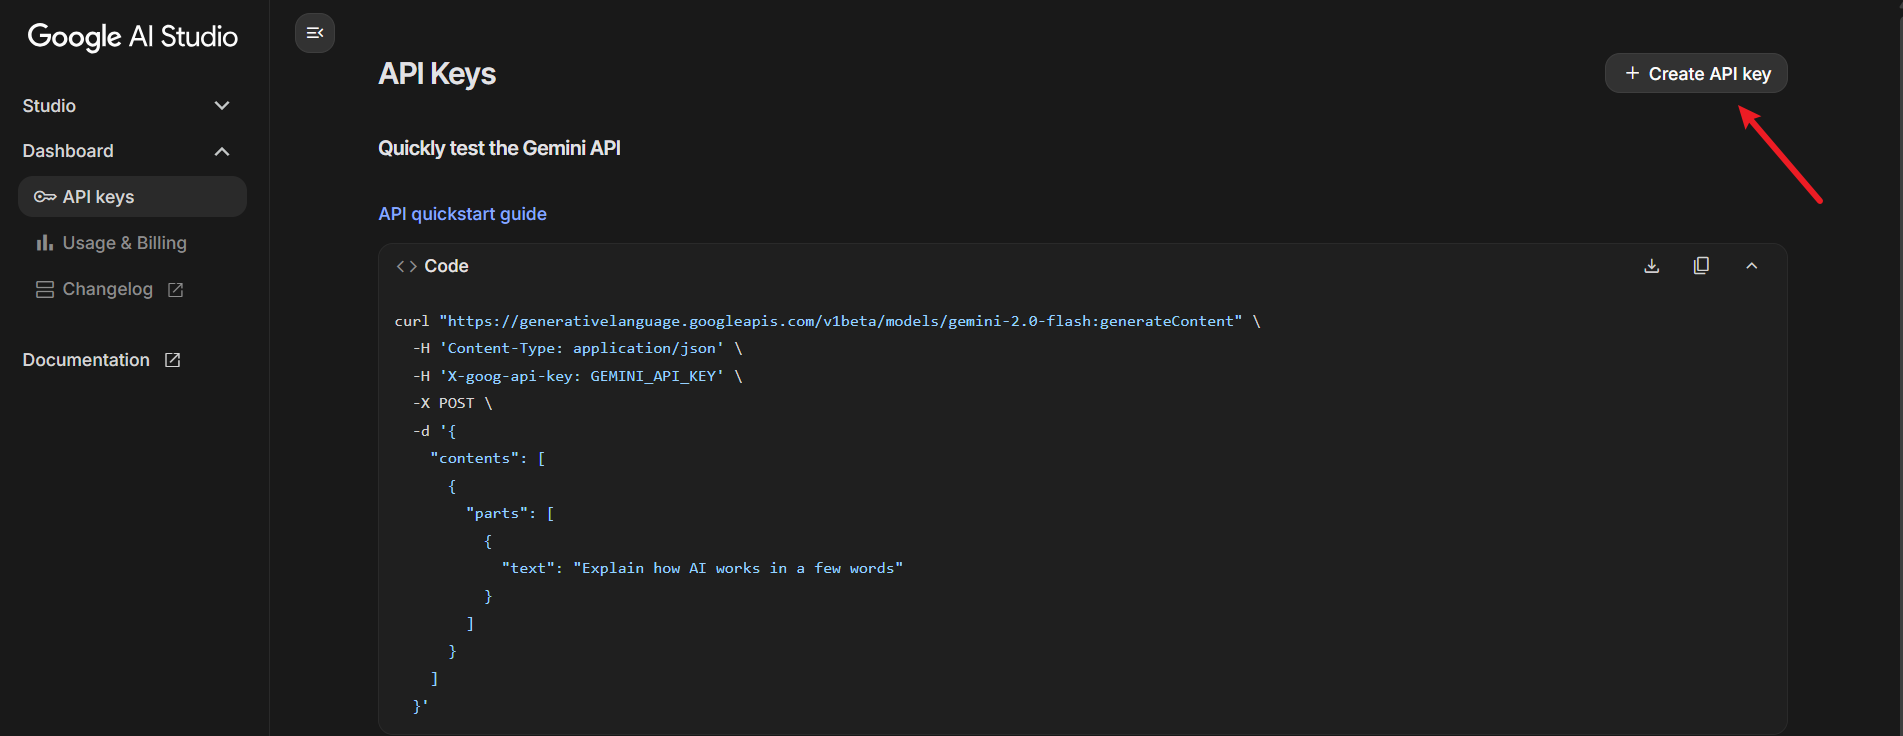
Task: Click the curl URL line in code
Action: (x=827, y=321)
